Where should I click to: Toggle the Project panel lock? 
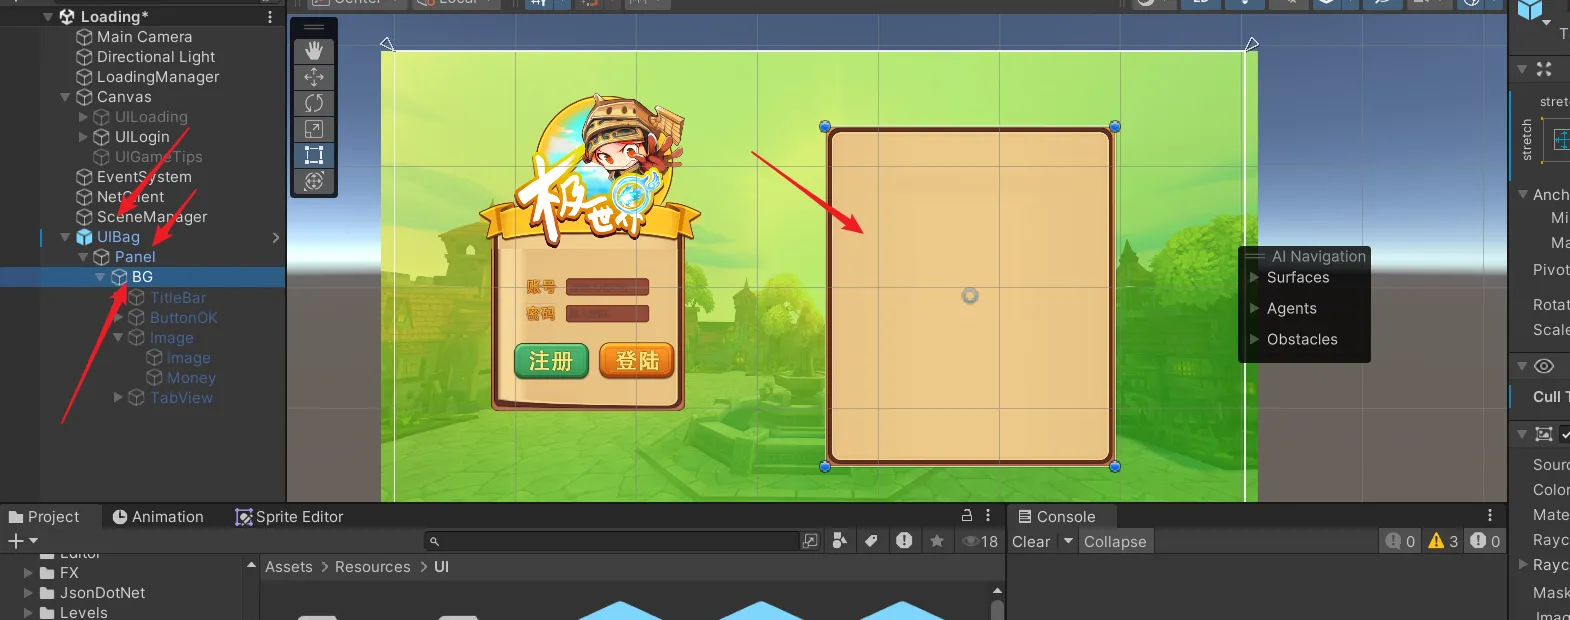[967, 516]
